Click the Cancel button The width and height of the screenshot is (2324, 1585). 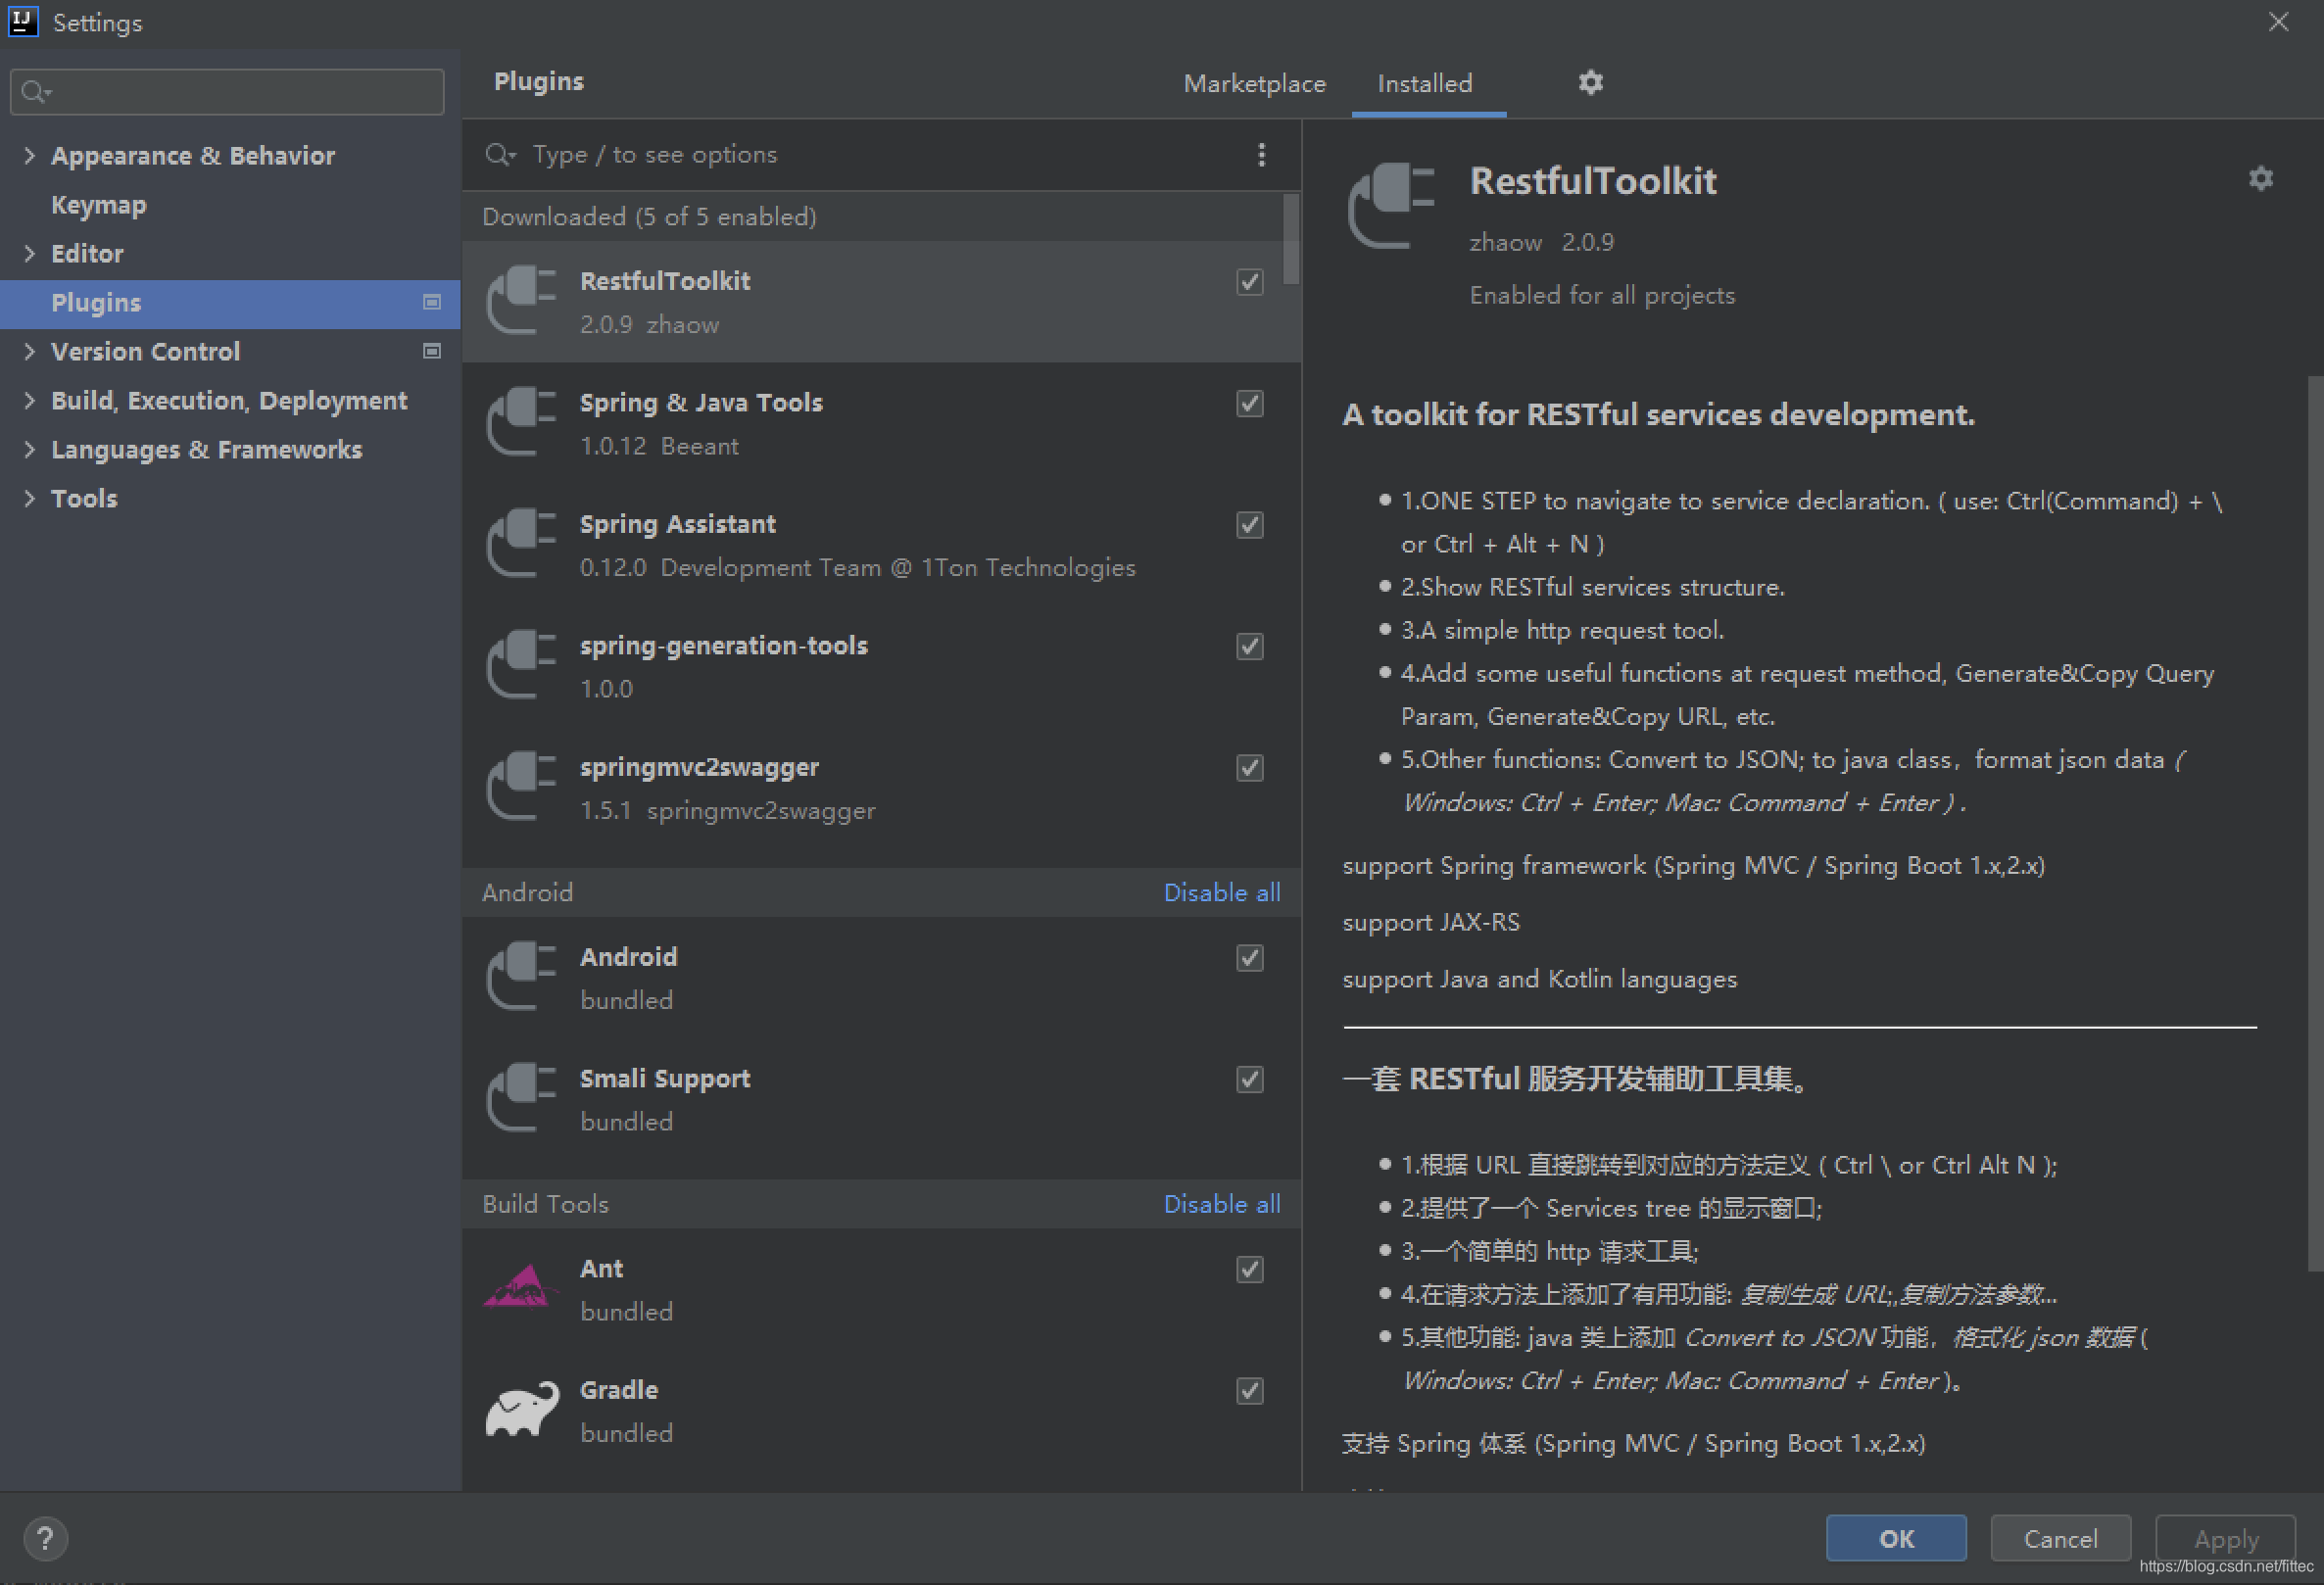2060,1538
